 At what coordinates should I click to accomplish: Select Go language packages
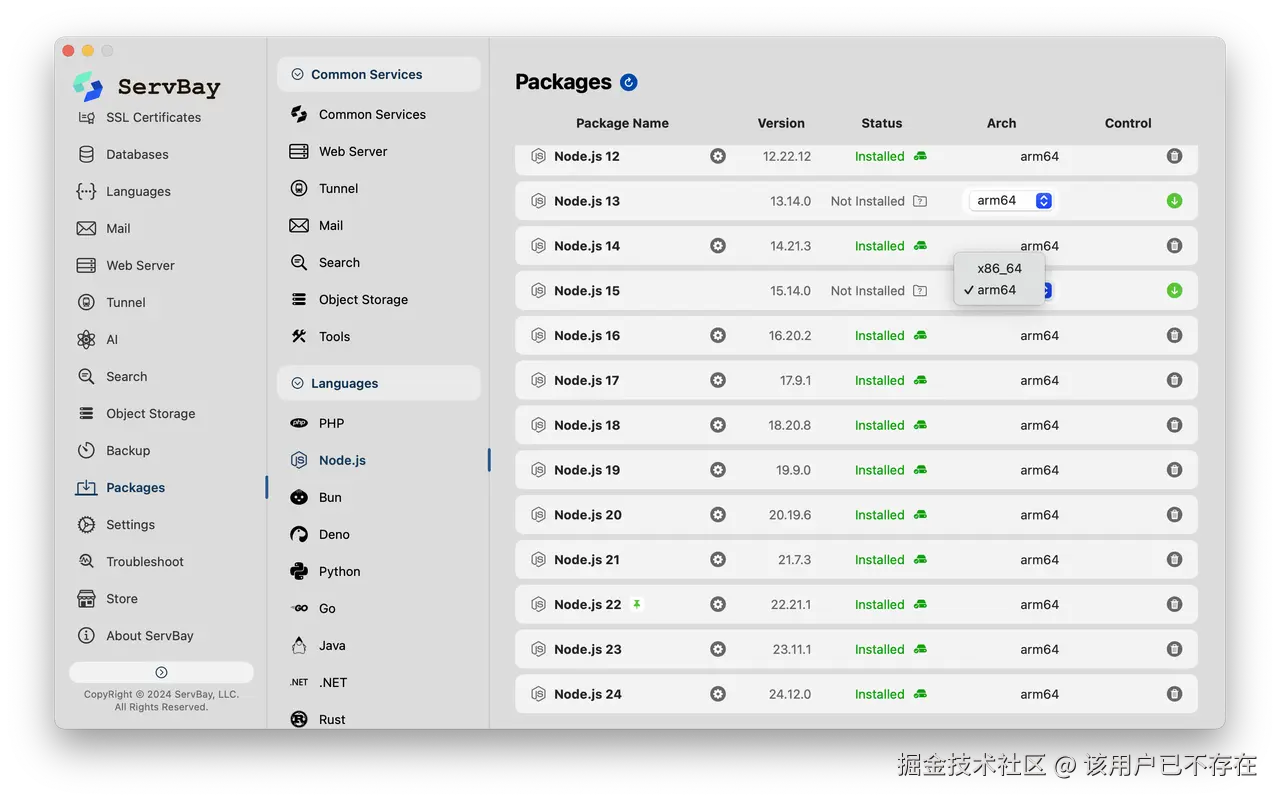313,608
